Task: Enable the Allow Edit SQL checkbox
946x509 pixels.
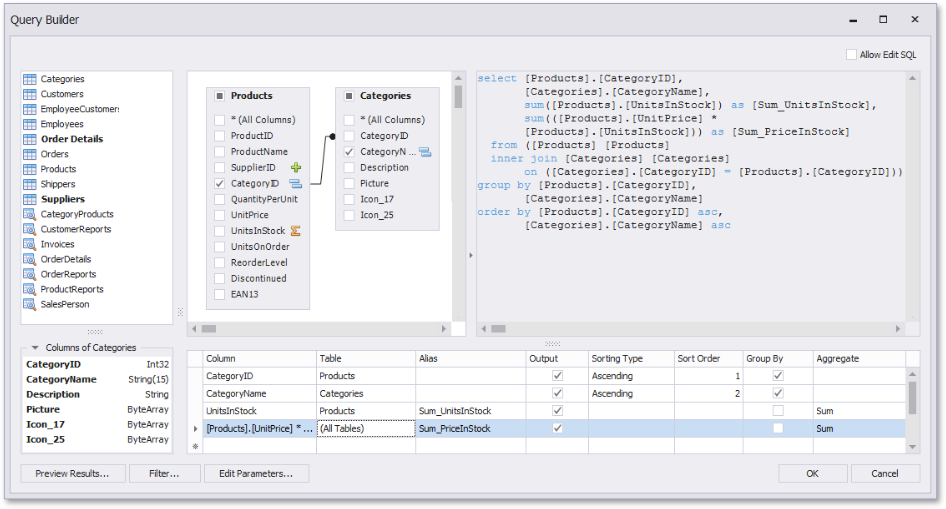Action: [x=851, y=55]
